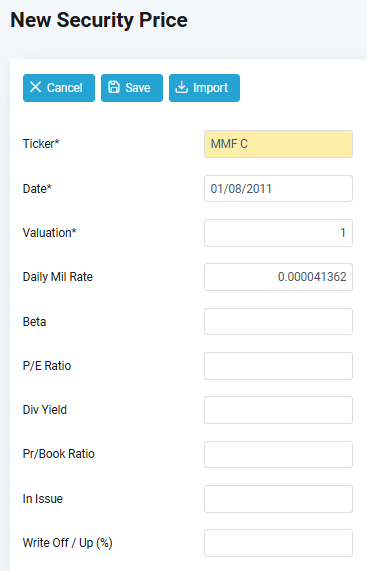The width and height of the screenshot is (367, 571).
Task: Edit the Daily Mil Rate value
Action: [278, 277]
